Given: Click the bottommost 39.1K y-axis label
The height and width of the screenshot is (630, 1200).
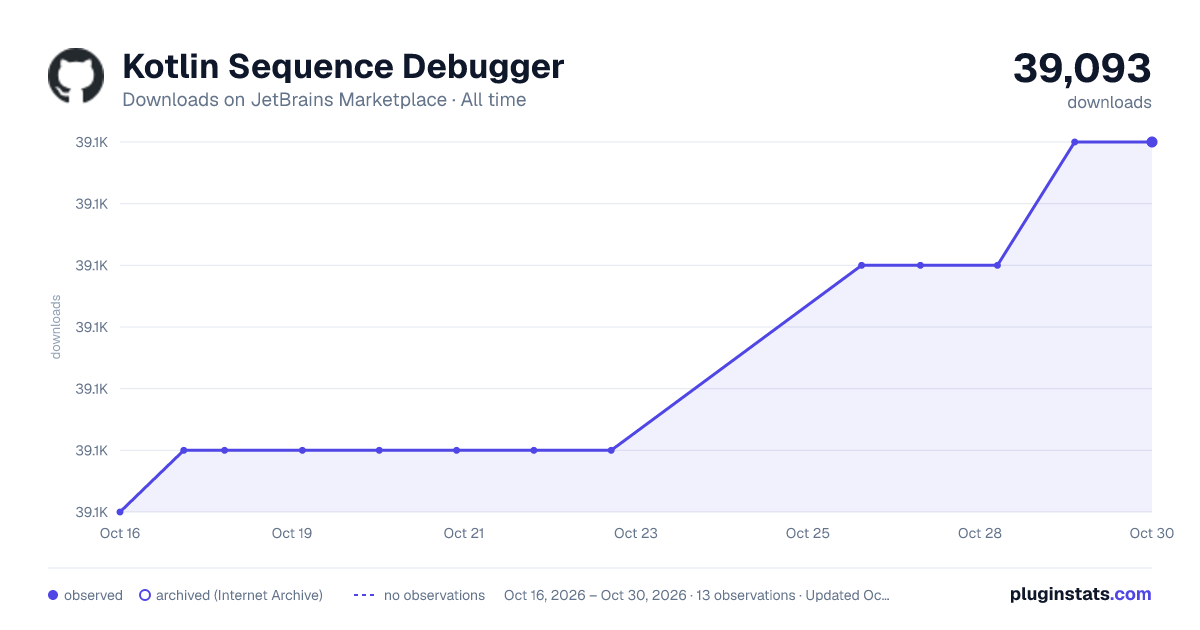Looking at the screenshot, I should tap(92, 512).
